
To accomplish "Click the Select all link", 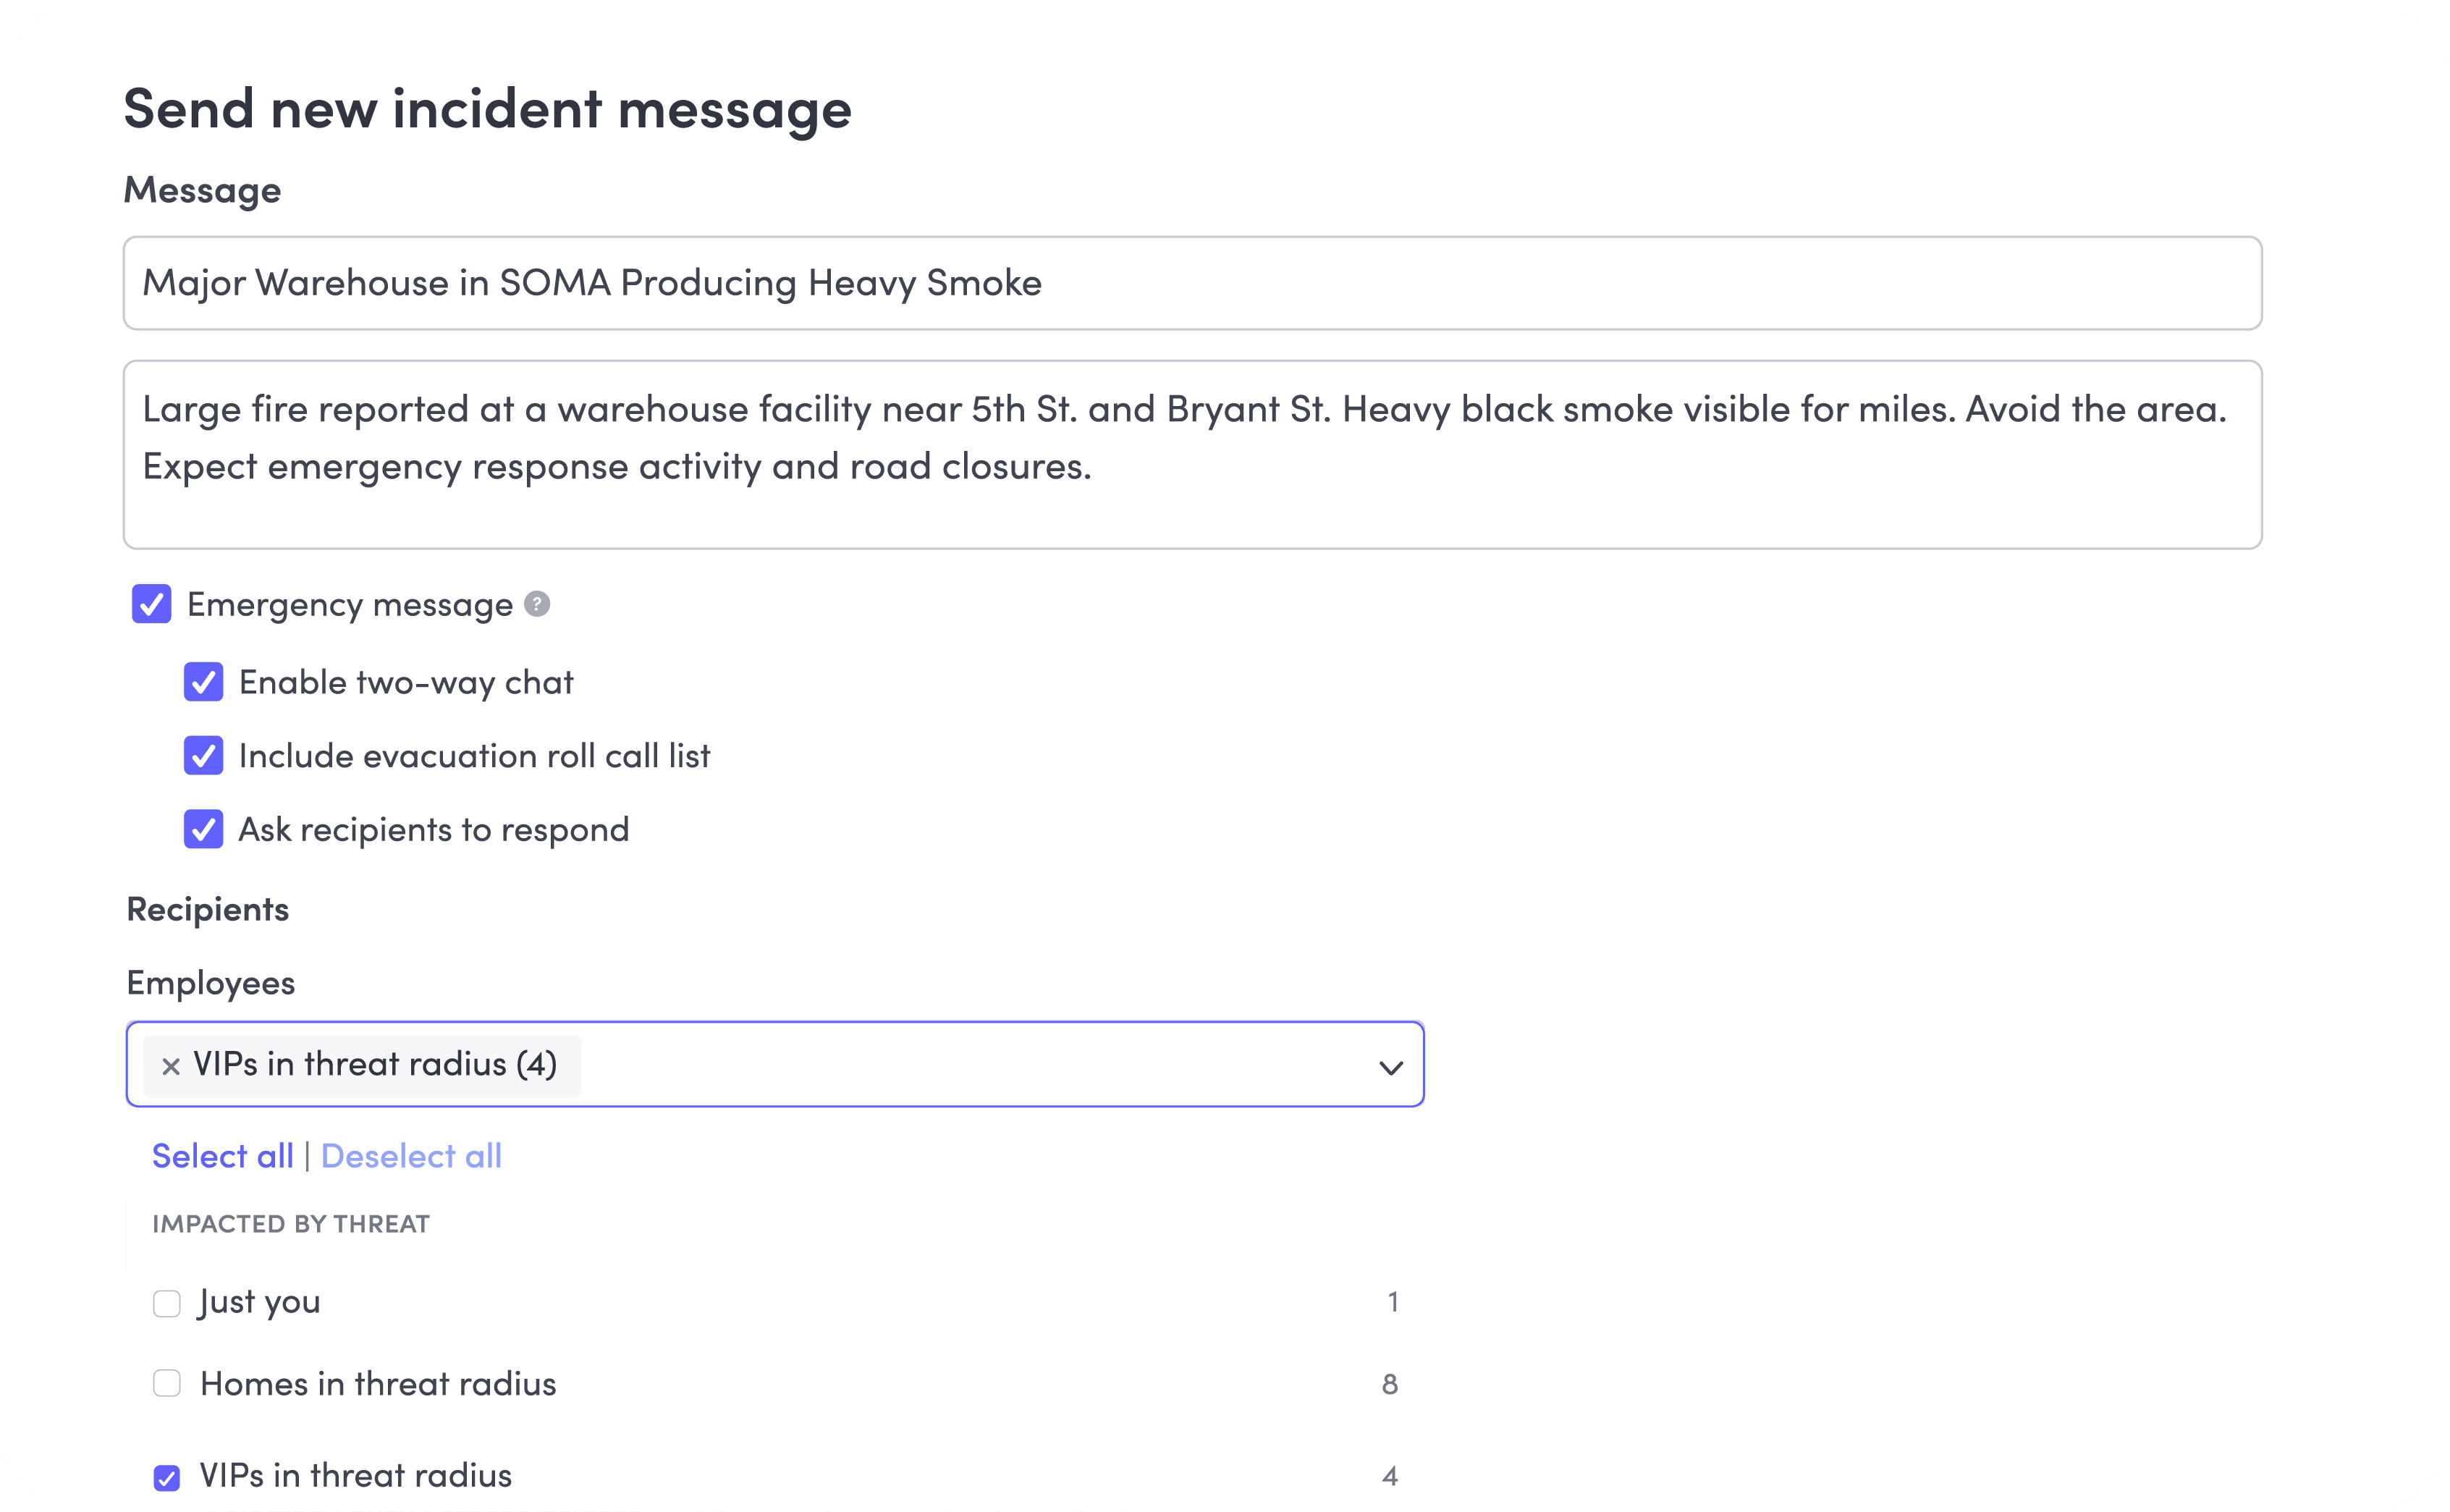I will pyautogui.click(x=222, y=1156).
